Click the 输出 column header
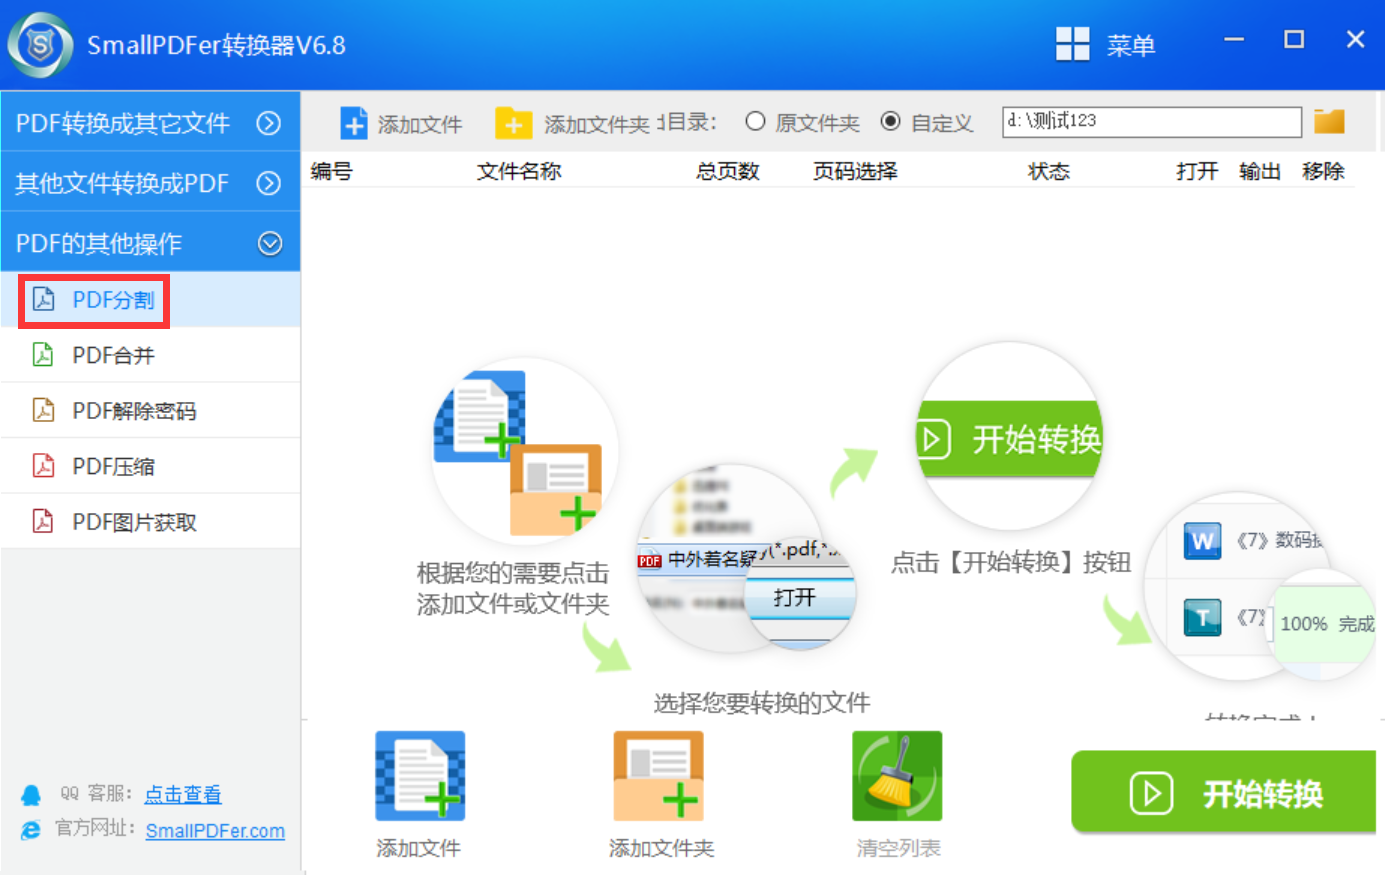This screenshot has height=875, width=1385. click(1260, 171)
